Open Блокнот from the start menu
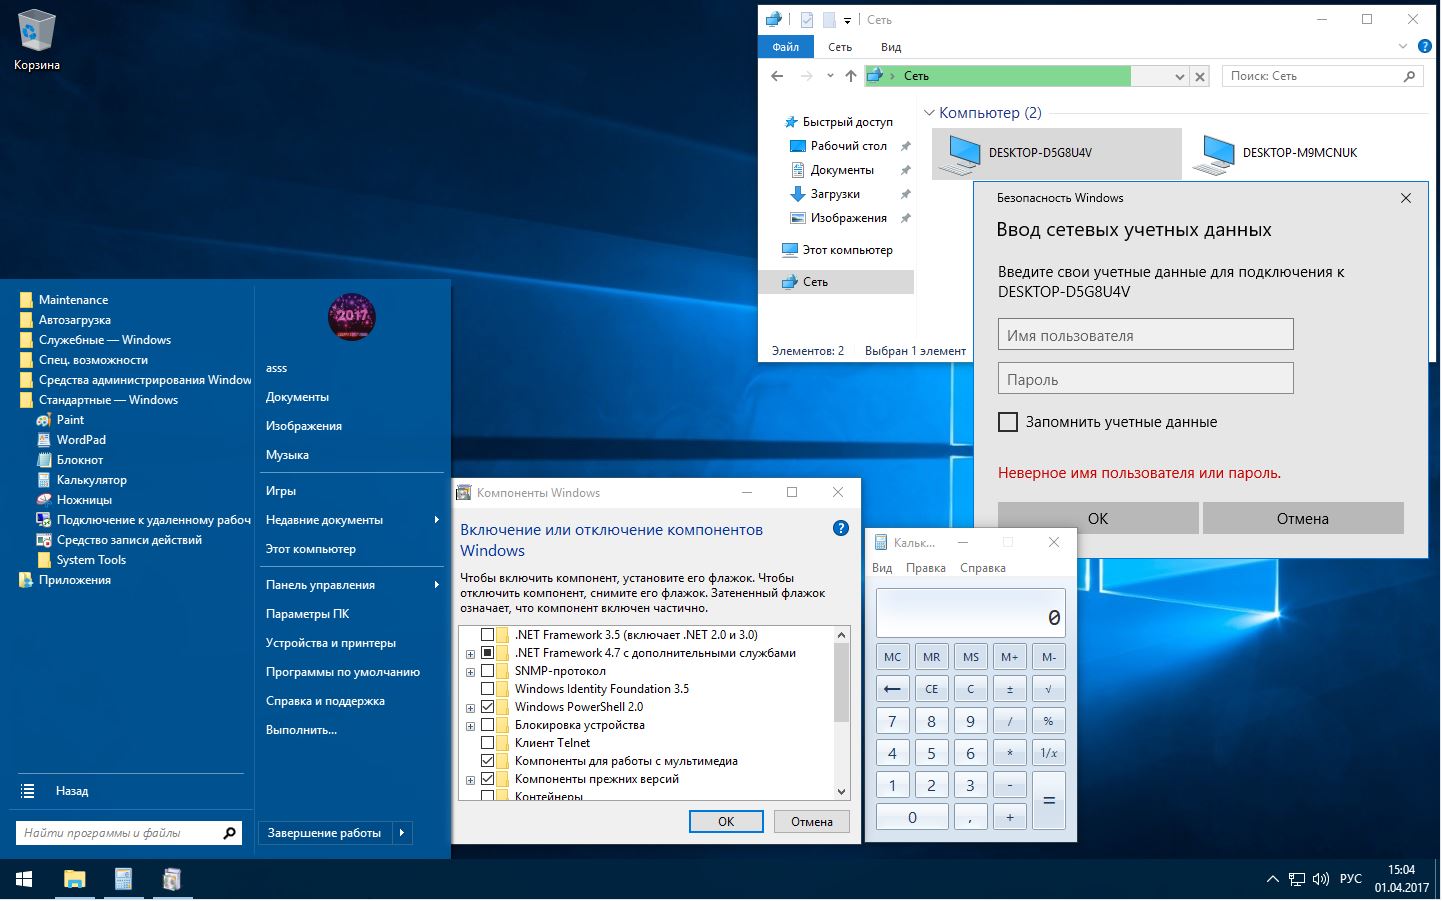 pyautogui.click(x=80, y=460)
